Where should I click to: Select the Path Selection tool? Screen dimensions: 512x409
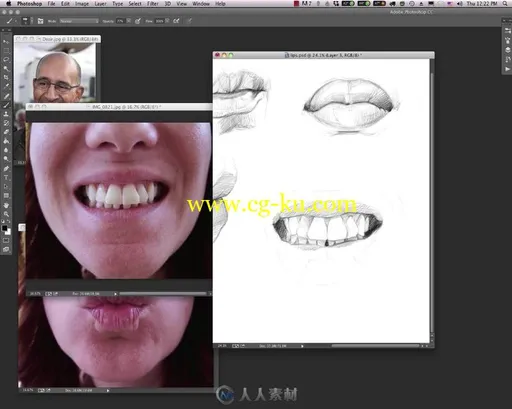[6, 187]
